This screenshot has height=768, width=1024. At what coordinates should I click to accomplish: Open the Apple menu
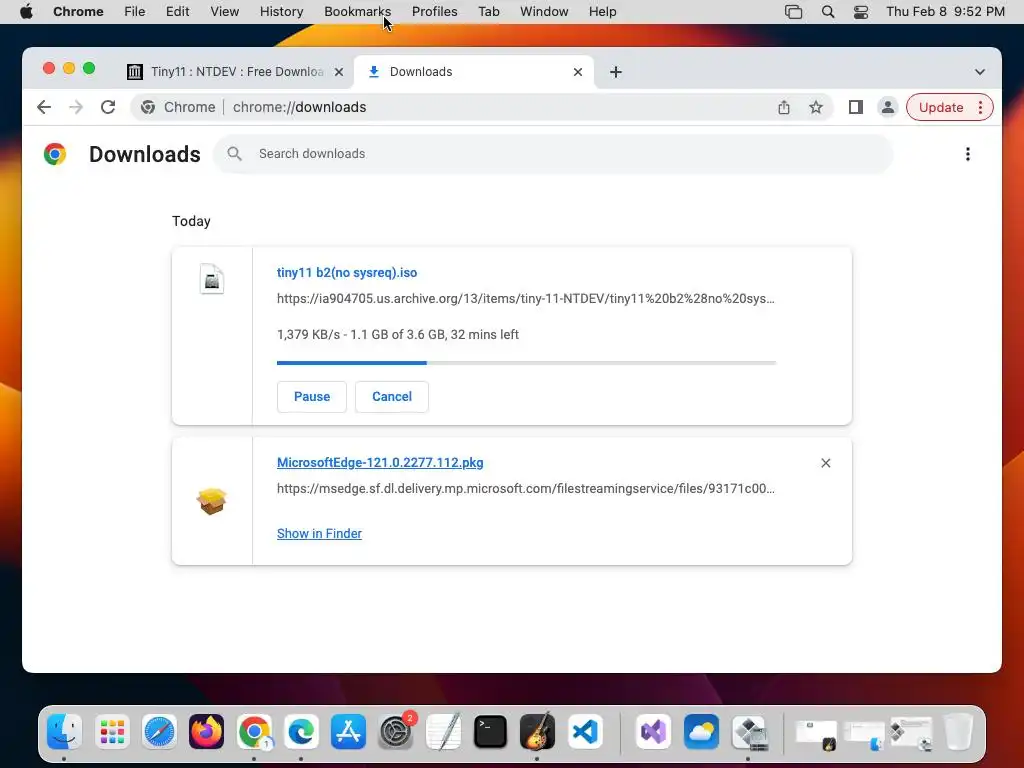coord(26,12)
